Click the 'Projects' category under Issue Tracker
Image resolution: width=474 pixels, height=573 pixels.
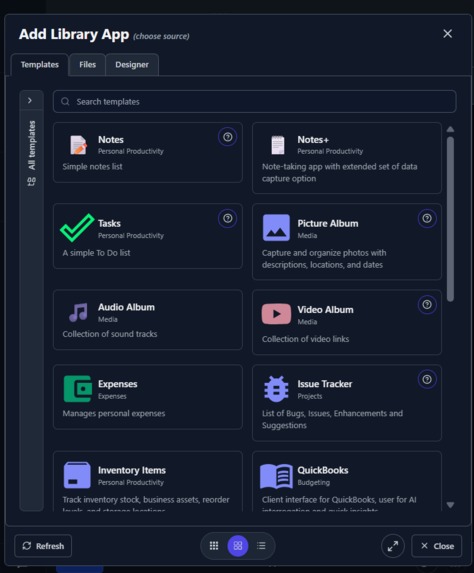310,396
